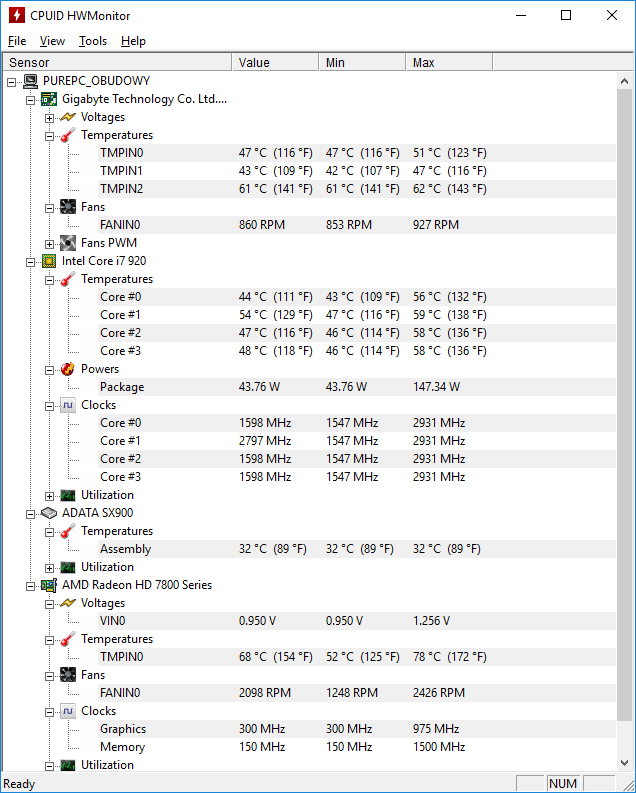
Task: Select the TMPIN1 row
Action: 357,171
